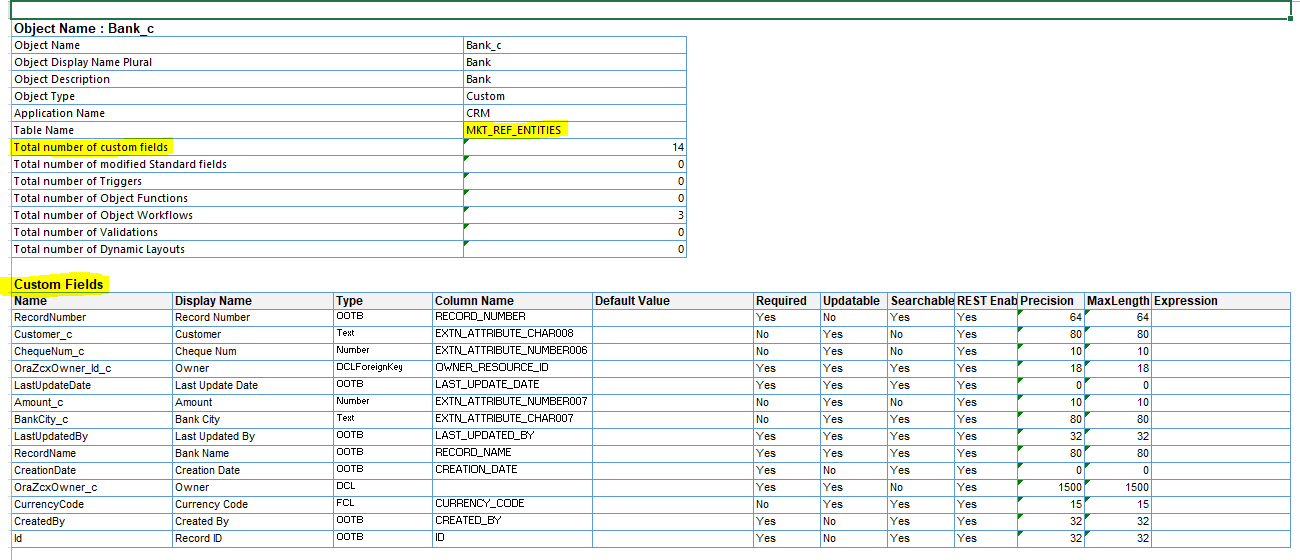Click the 'Required' column header

click(787, 301)
